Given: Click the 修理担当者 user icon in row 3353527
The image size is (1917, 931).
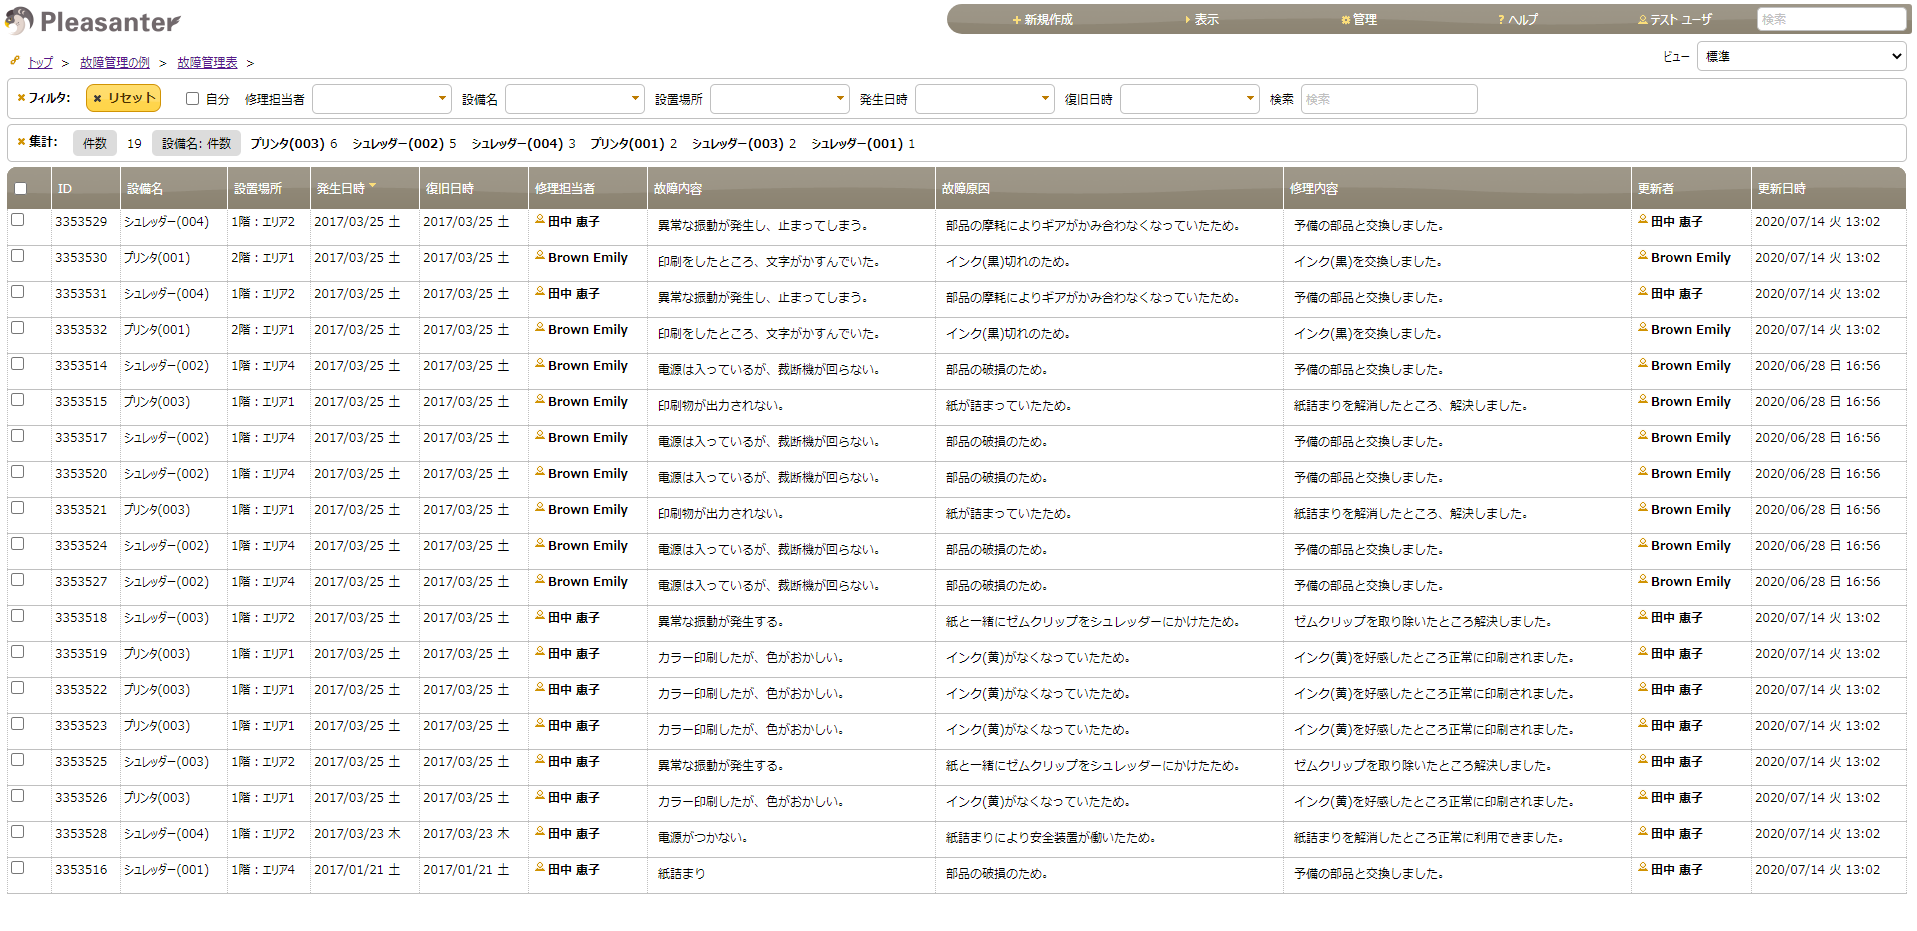Looking at the screenshot, I should [x=540, y=579].
